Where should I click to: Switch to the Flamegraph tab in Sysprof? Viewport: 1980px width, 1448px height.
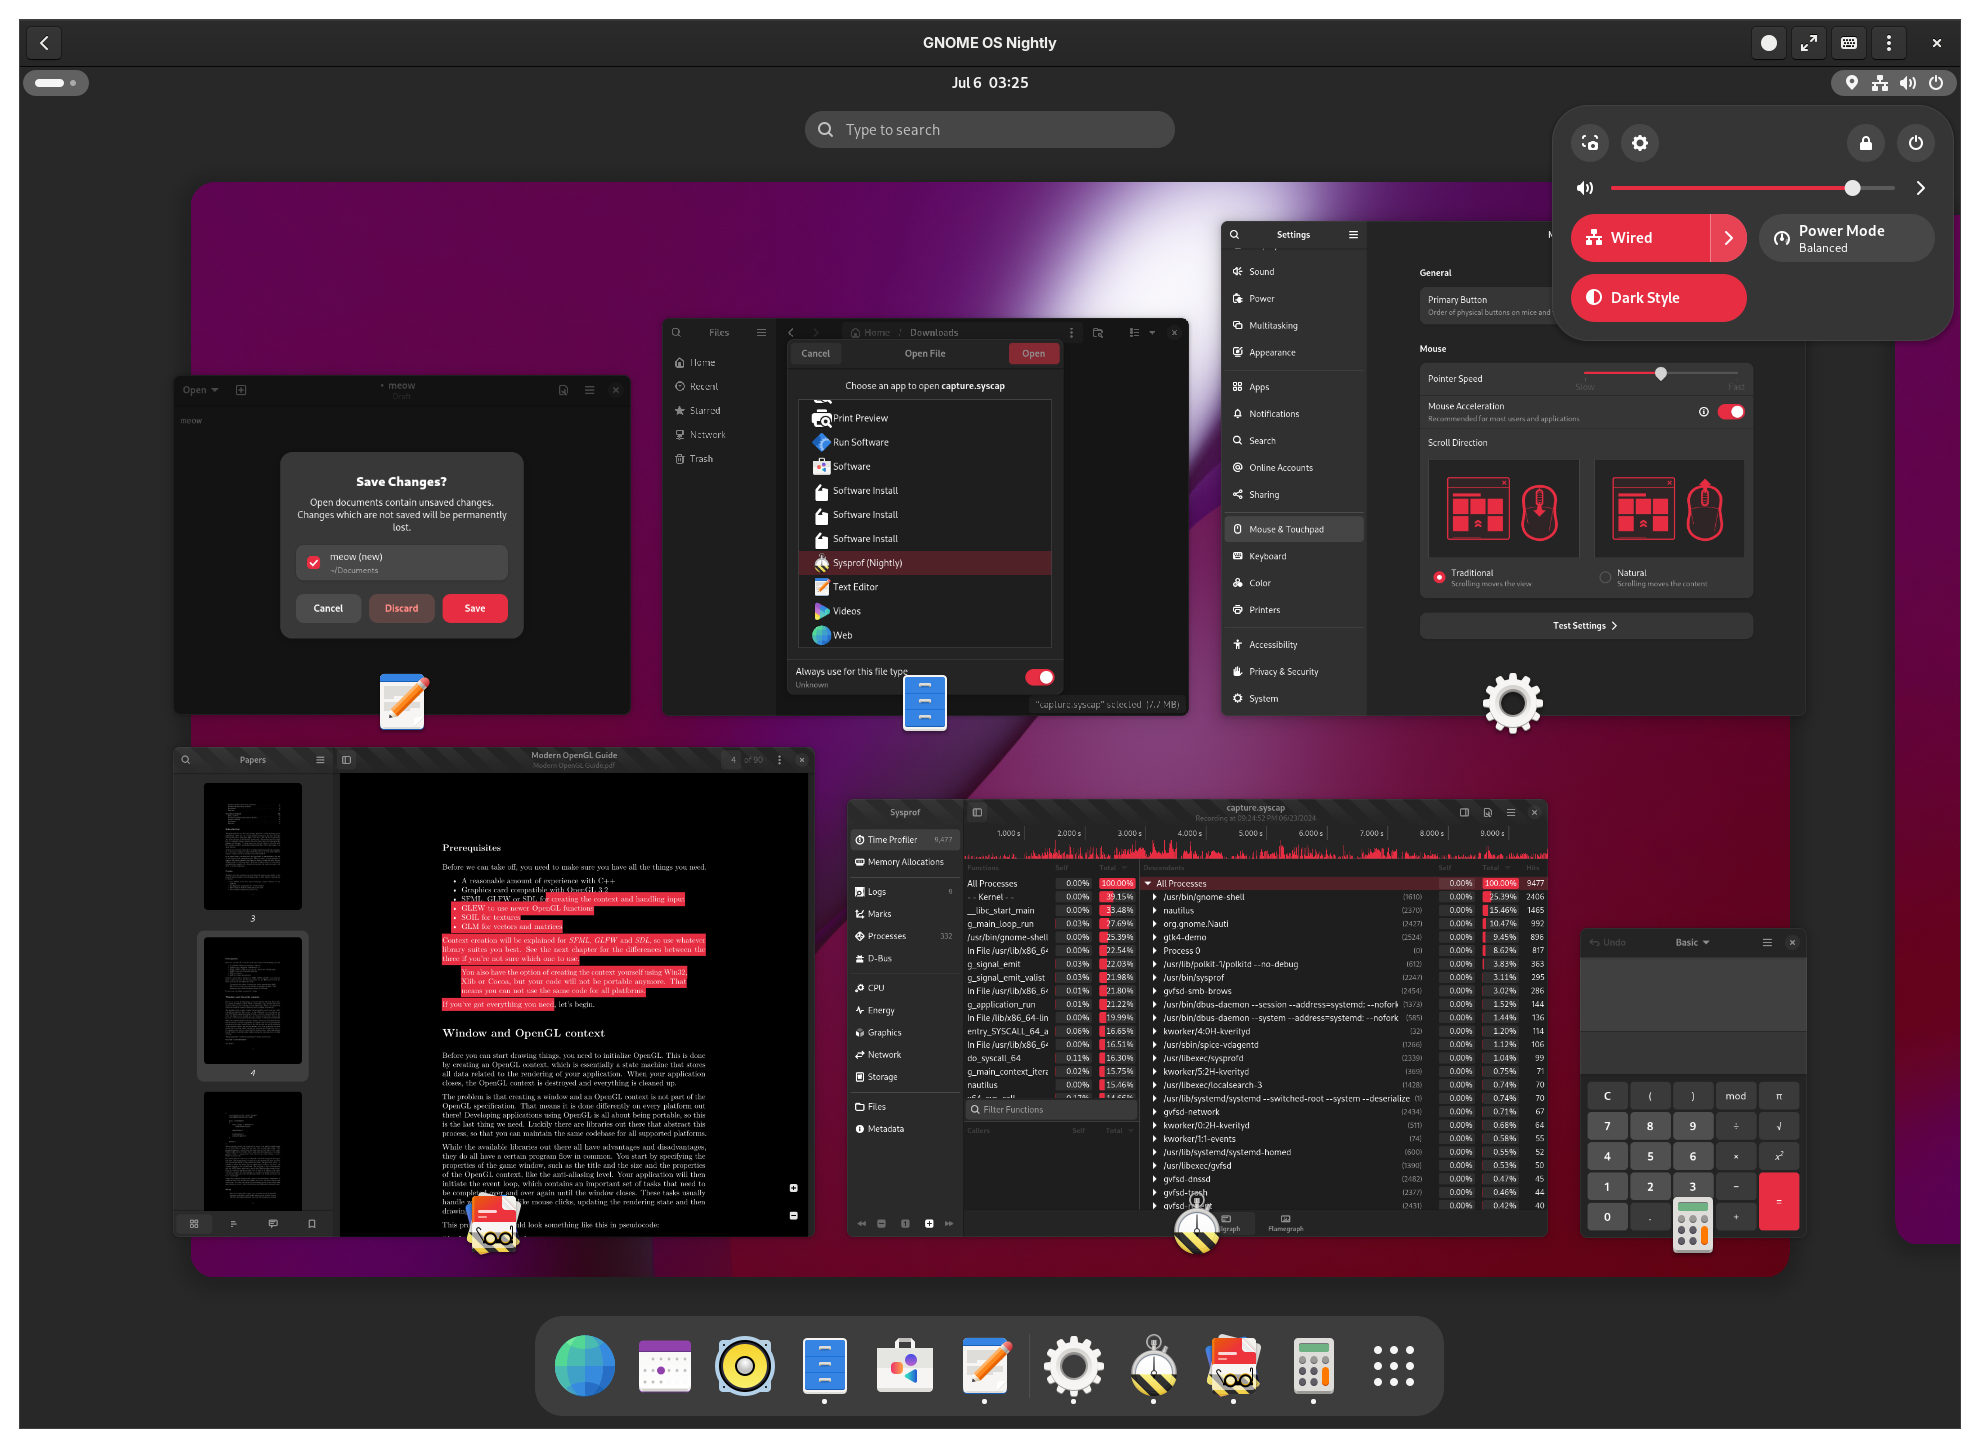tap(1285, 1224)
